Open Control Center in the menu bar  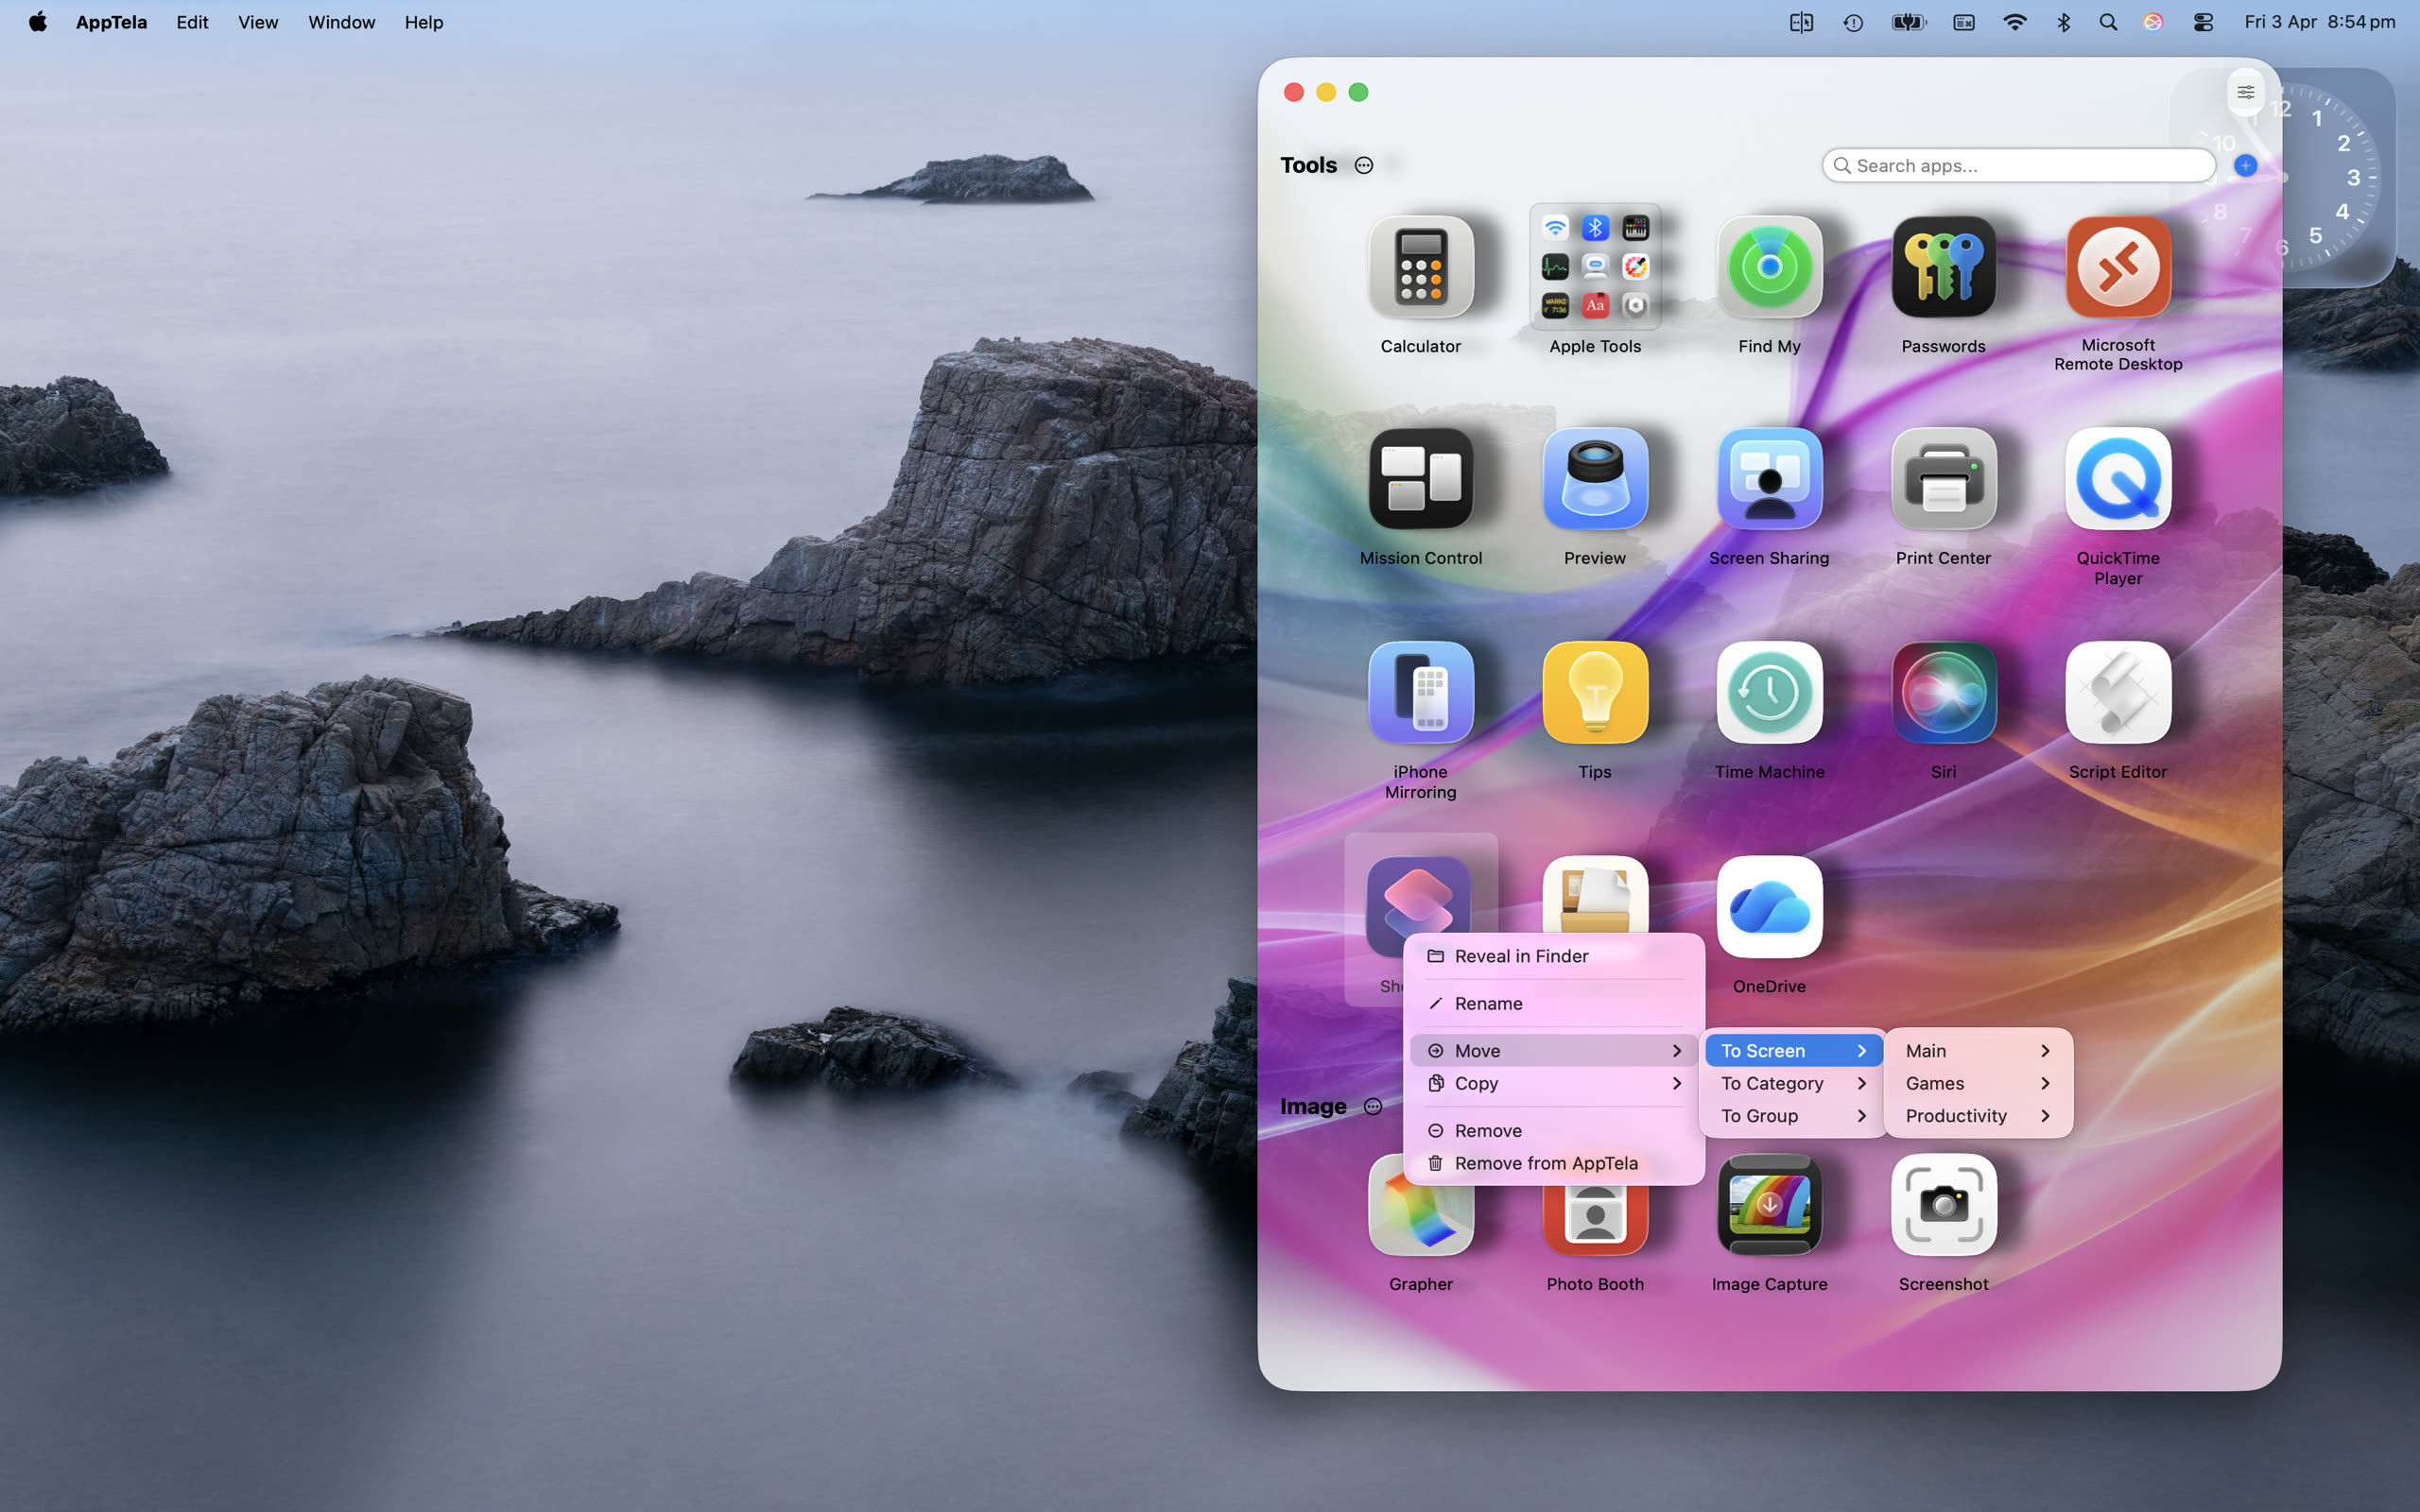(2203, 22)
